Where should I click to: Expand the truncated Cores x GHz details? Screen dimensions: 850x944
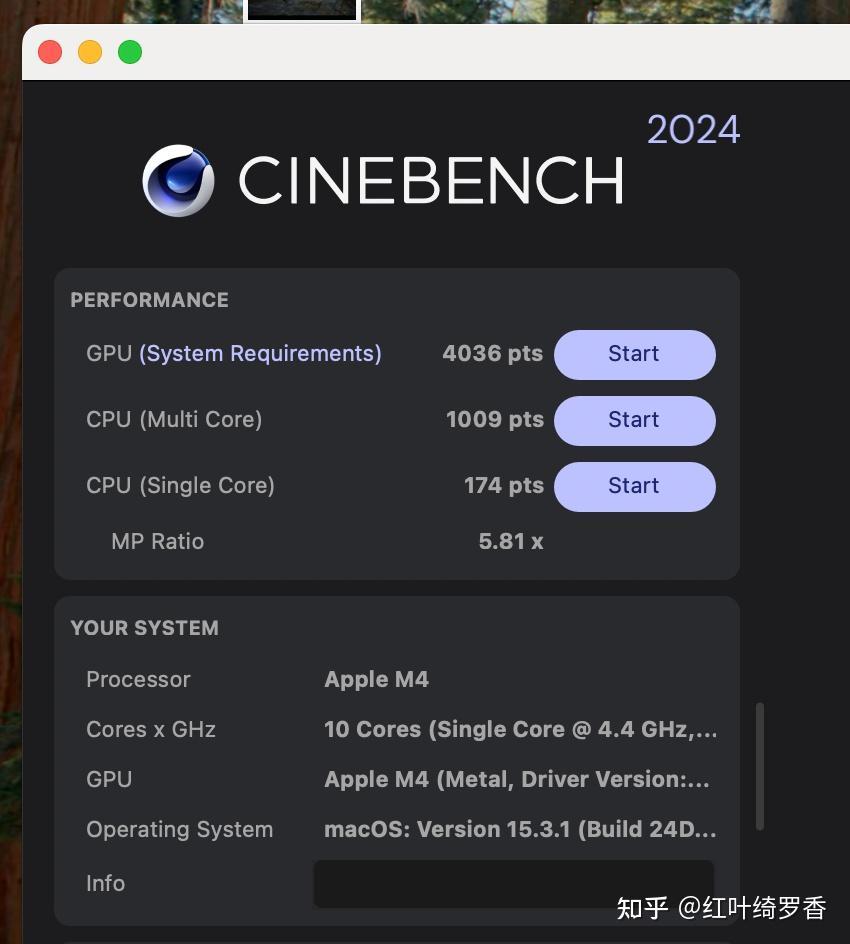pos(520,729)
